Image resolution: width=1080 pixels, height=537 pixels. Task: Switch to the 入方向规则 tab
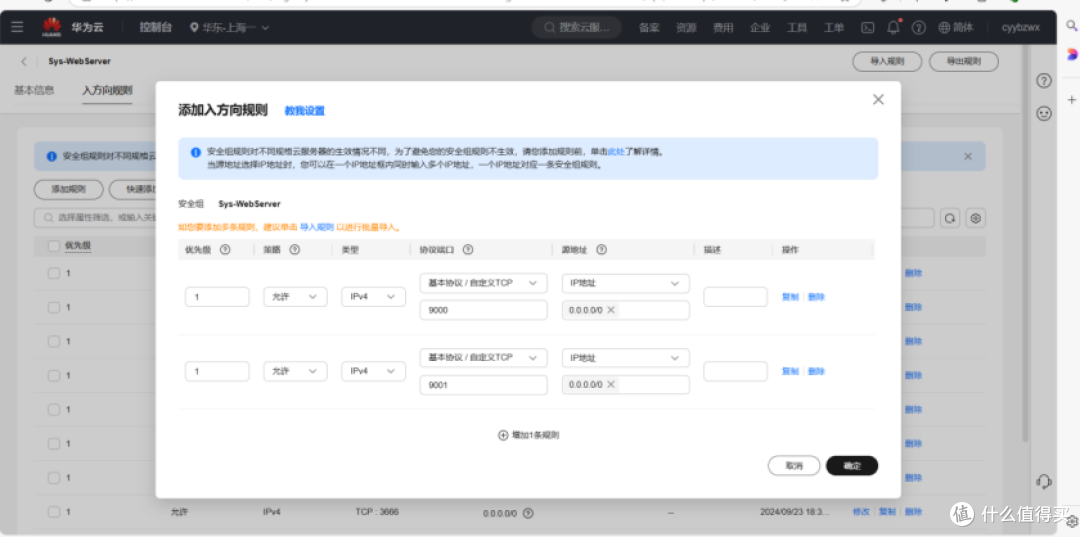[107, 90]
